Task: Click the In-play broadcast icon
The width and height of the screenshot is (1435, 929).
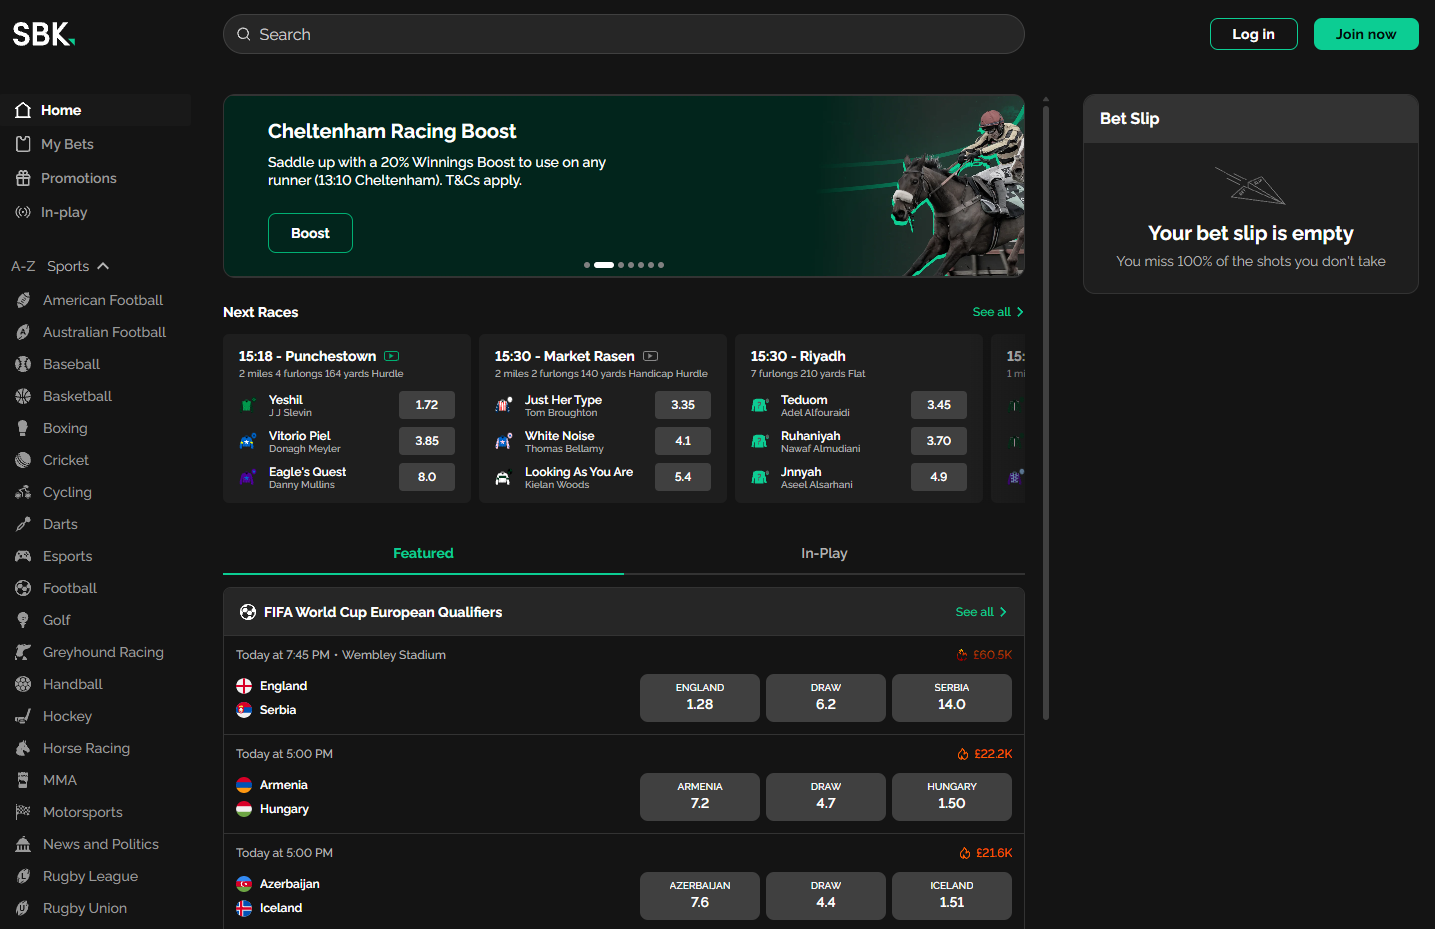Action: pyautogui.click(x=23, y=212)
